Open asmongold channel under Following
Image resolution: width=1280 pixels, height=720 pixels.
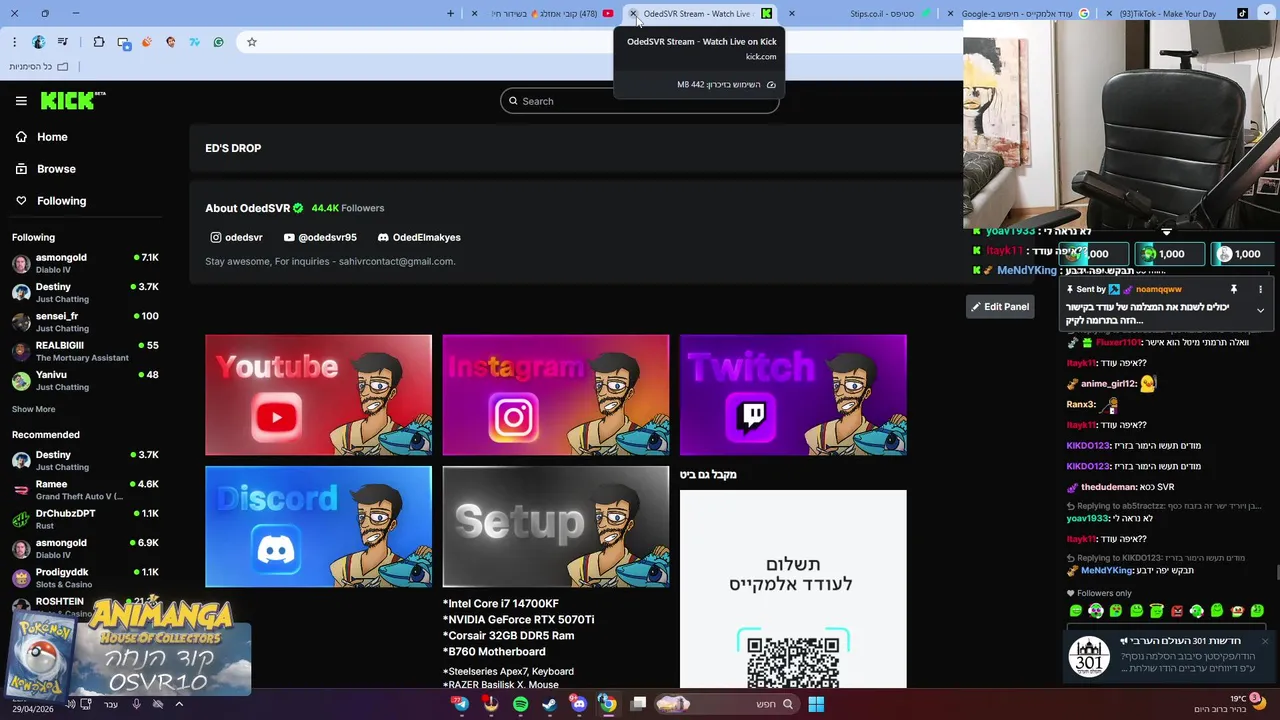coord(85,263)
